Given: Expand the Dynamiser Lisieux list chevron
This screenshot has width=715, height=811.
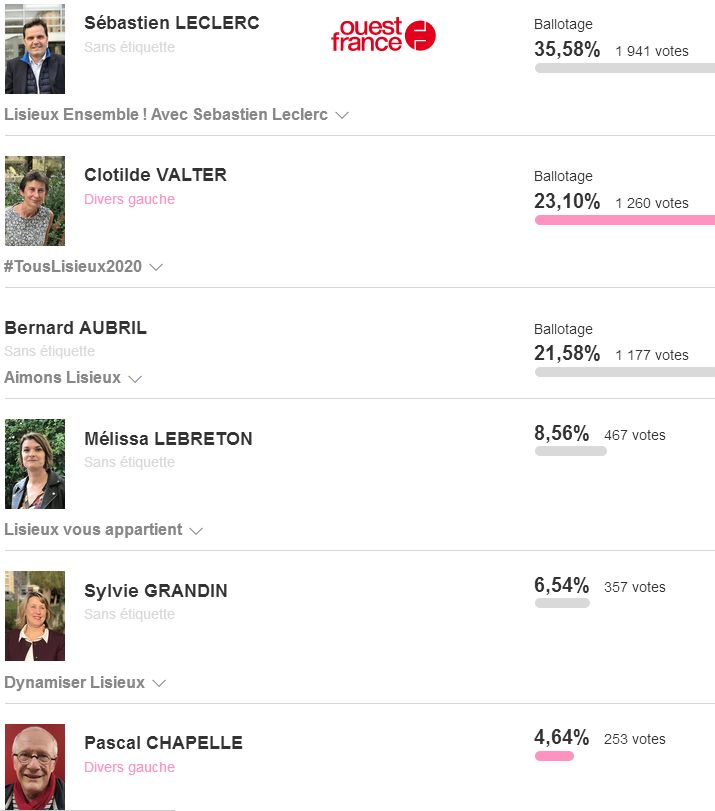Looking at the screenshot, I should tap(158, 683).
